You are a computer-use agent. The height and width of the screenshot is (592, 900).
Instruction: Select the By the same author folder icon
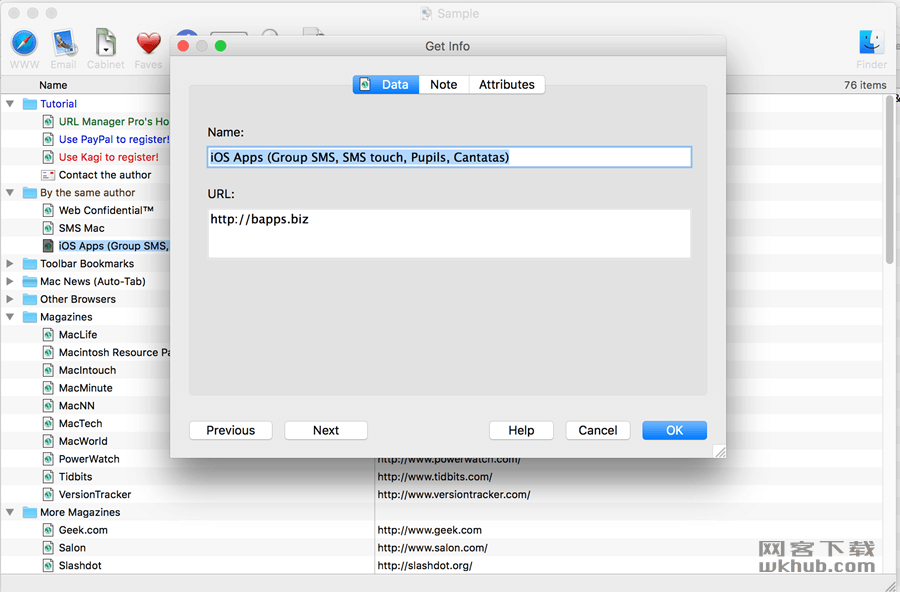30,193
